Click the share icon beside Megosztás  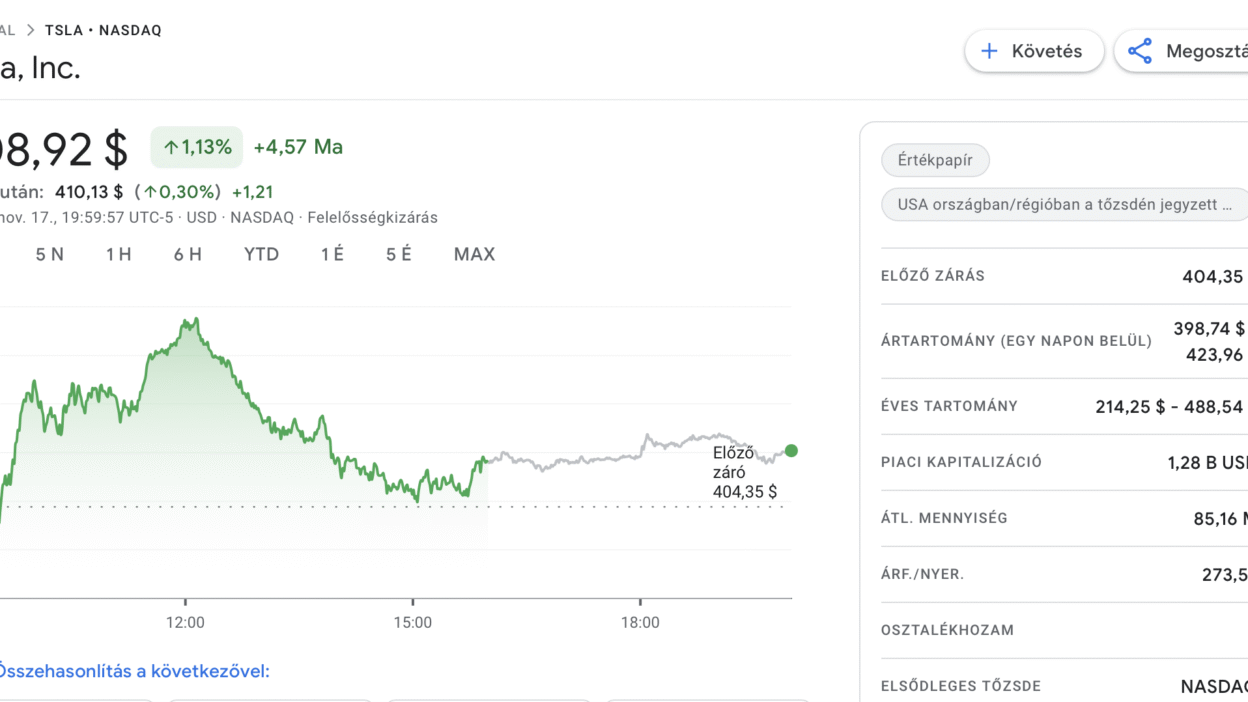[1140, 51]
